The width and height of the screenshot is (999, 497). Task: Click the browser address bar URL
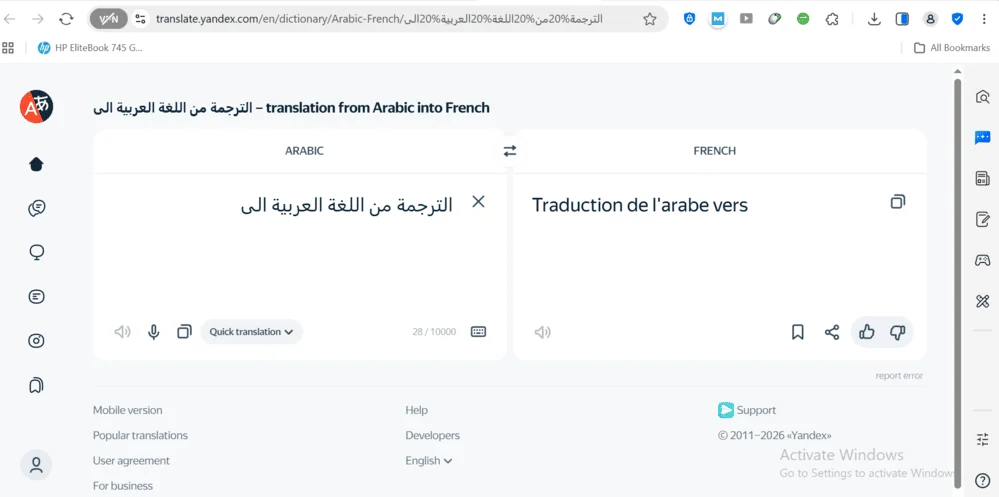coord(379,19)
